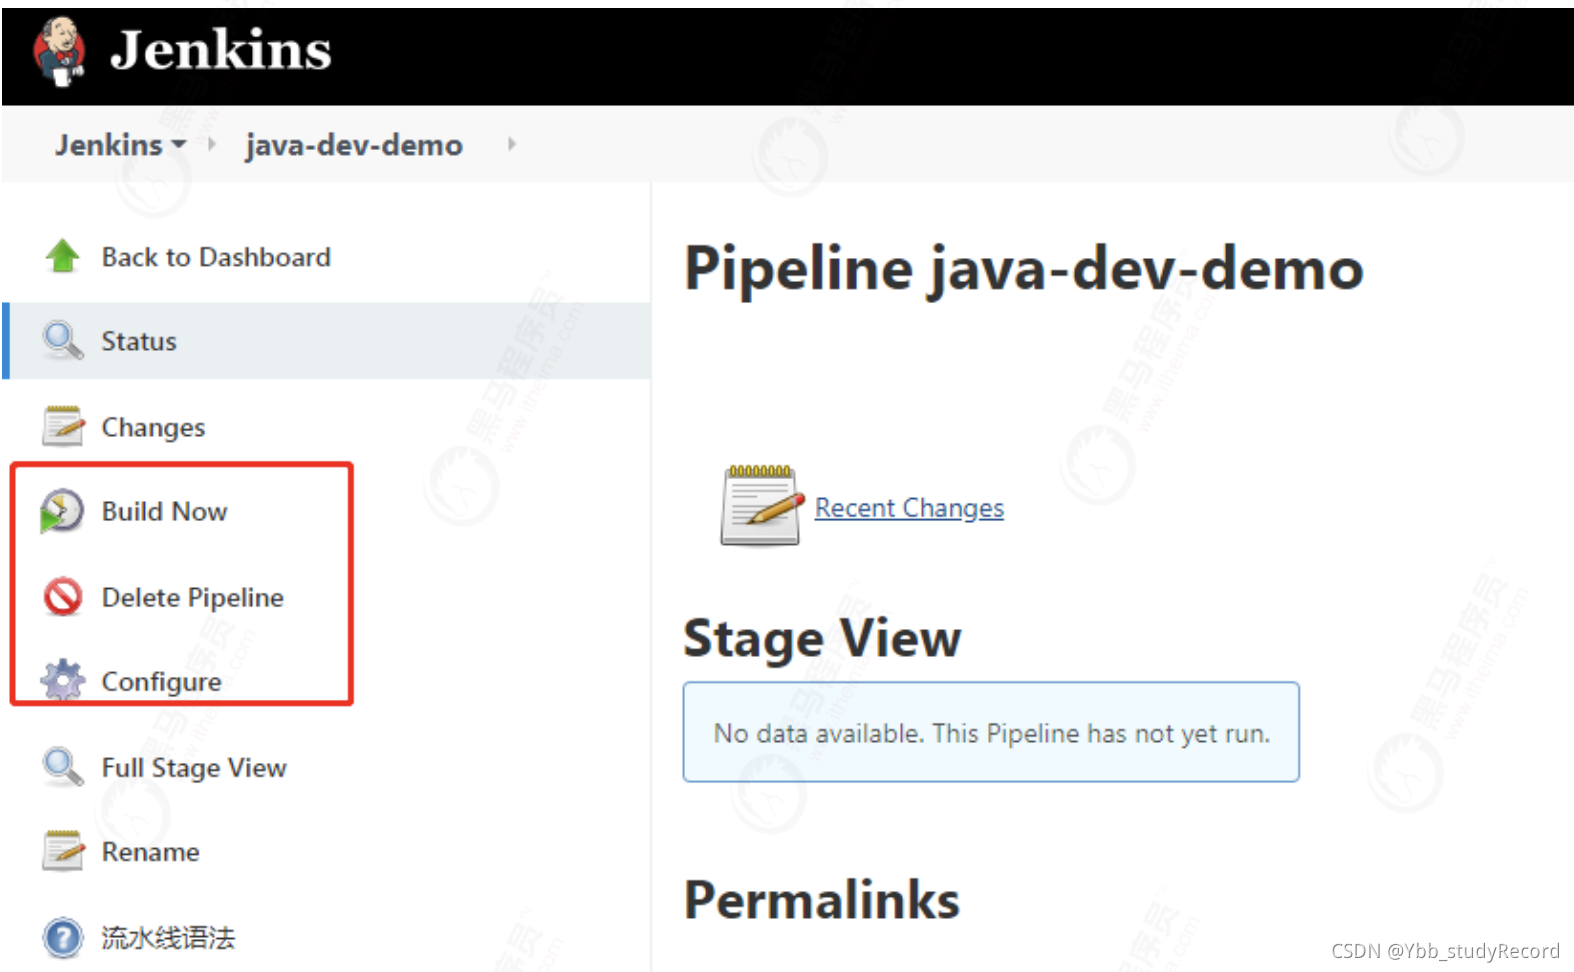This screenshot has height=972, width=1574.
Task: Select Rename in the sidebar
Action: click(151, 852)
